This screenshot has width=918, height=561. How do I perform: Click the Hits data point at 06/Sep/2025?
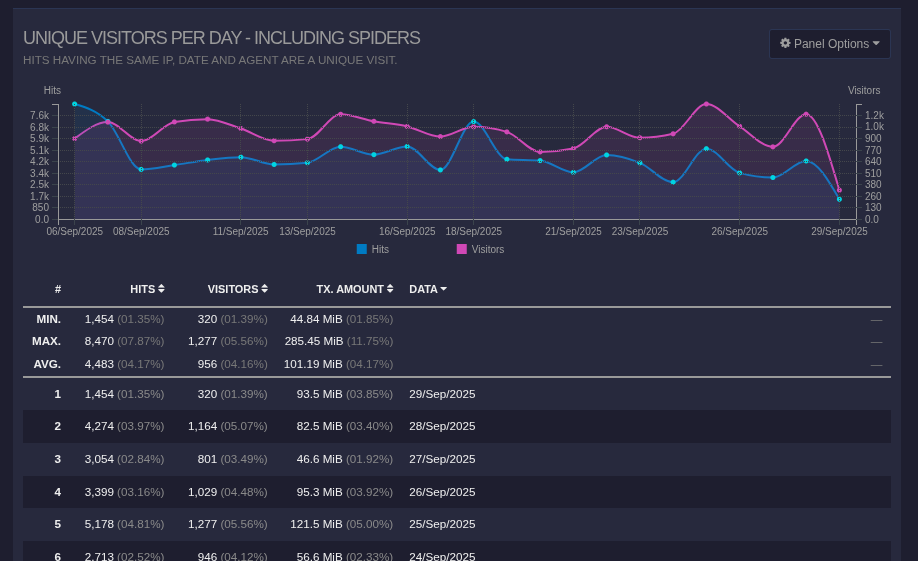pyautogui.click(x=75, y=104)
